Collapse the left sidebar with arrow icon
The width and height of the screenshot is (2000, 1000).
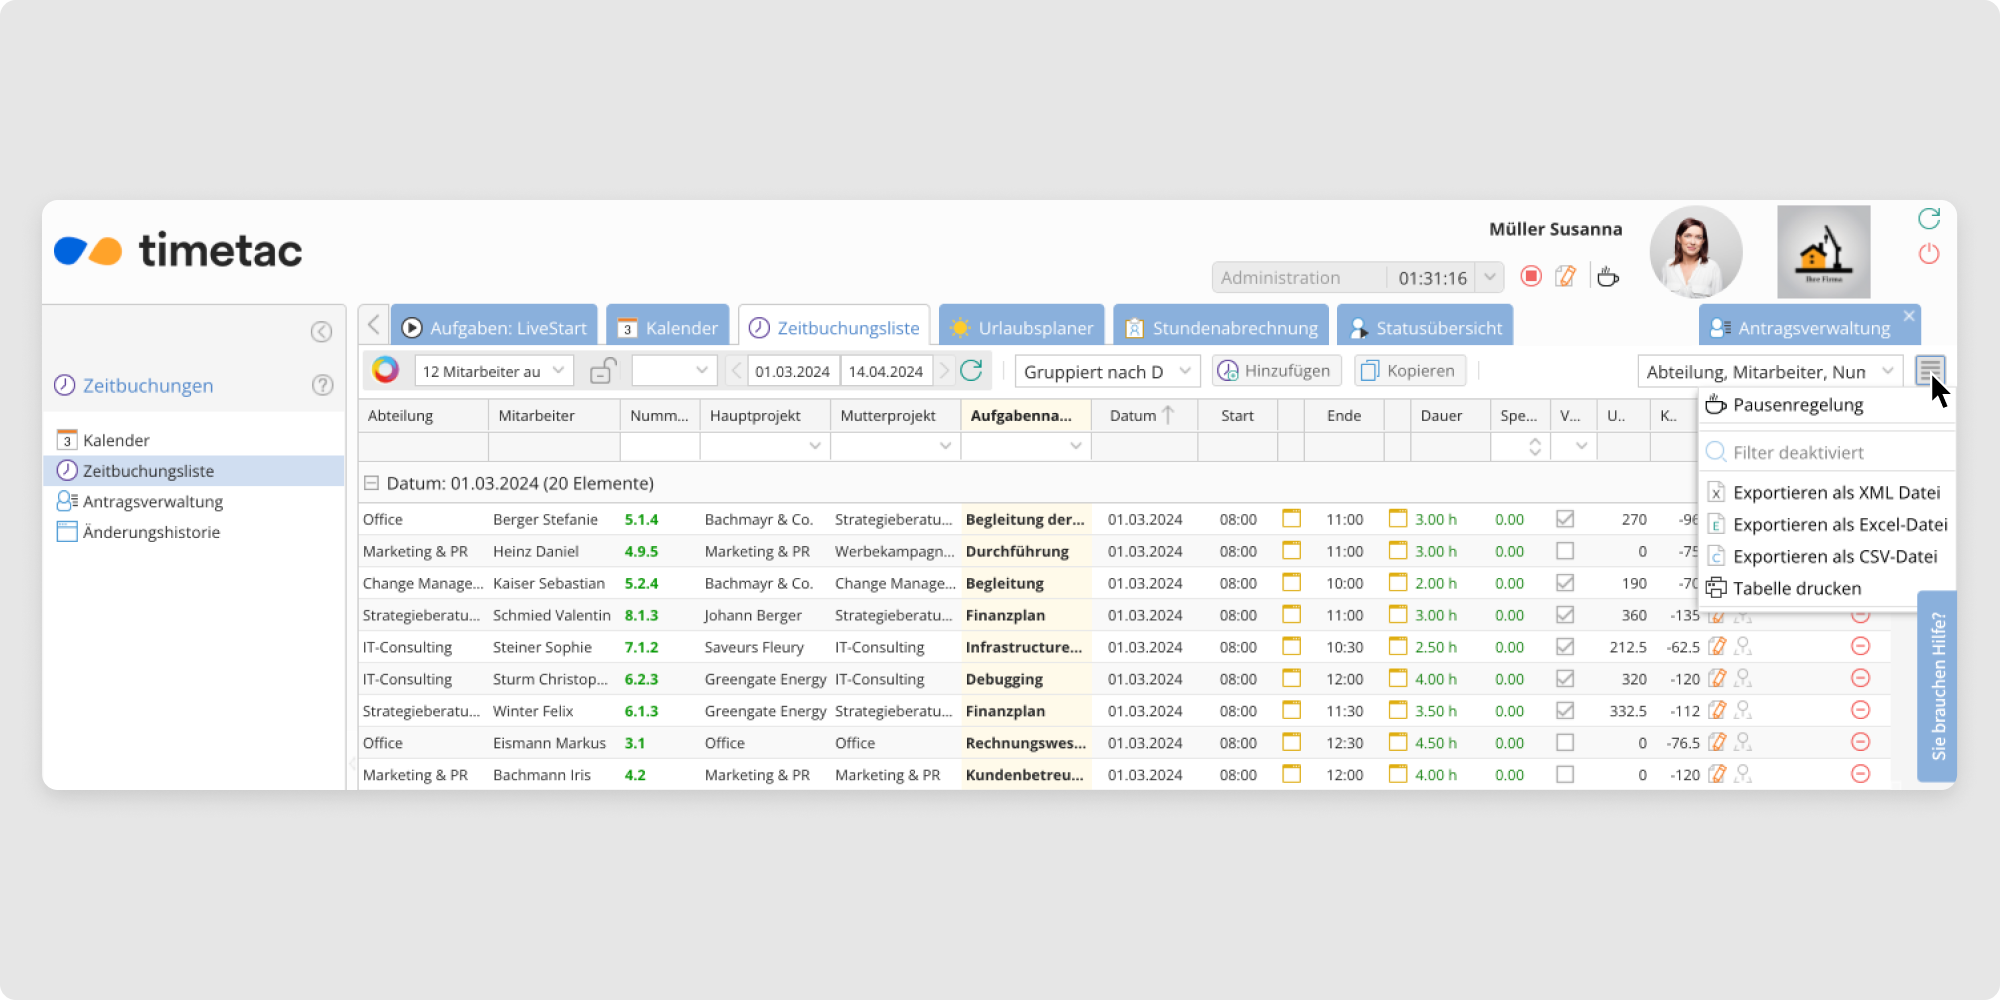tap(321, 332)
